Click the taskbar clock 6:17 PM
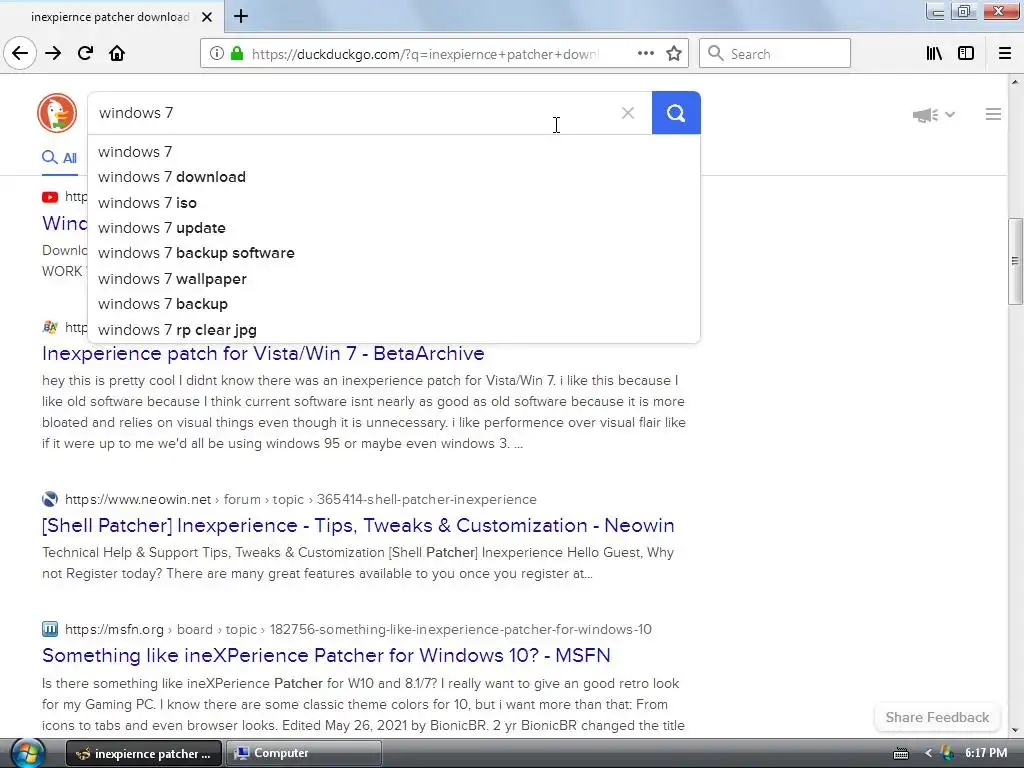This screenshot has width=1024, height=768. click(986, 753)
